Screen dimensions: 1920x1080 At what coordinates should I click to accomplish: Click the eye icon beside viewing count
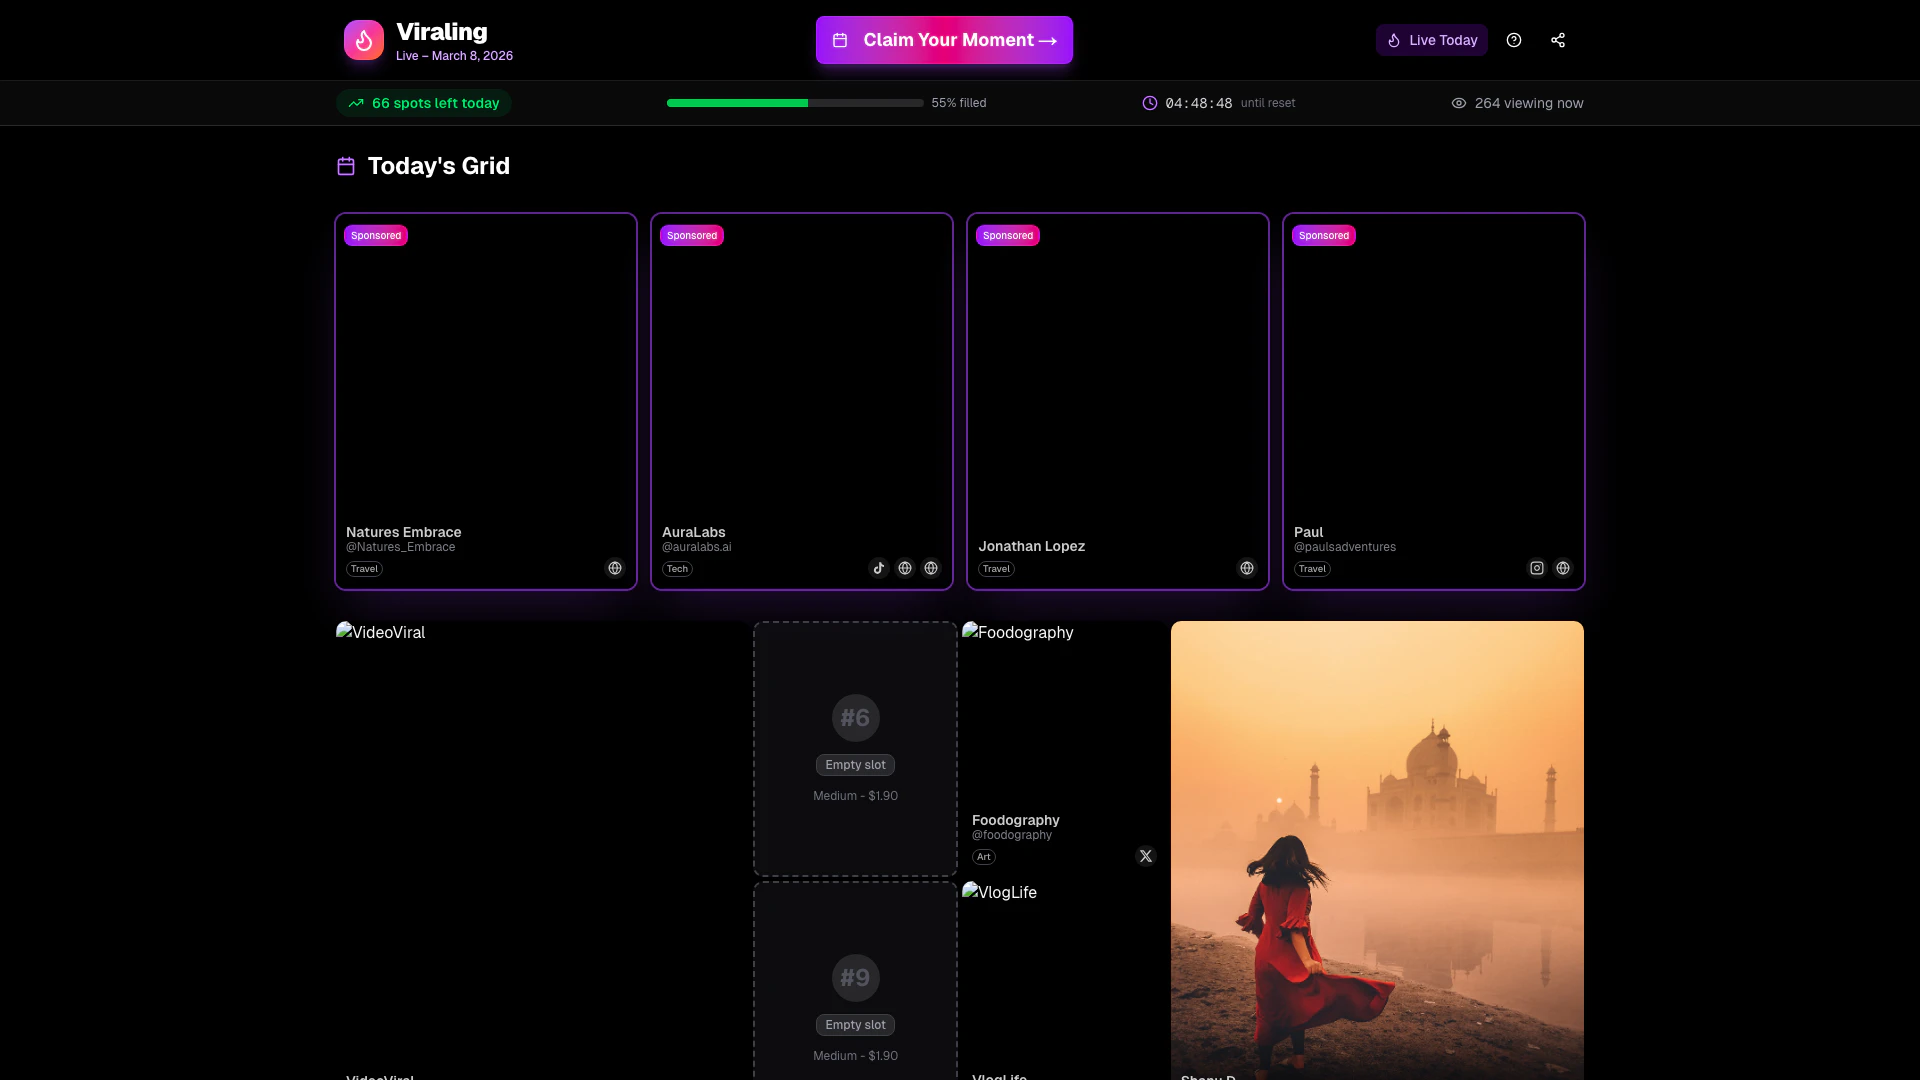pyautogui.click(x=1459, y=103)
